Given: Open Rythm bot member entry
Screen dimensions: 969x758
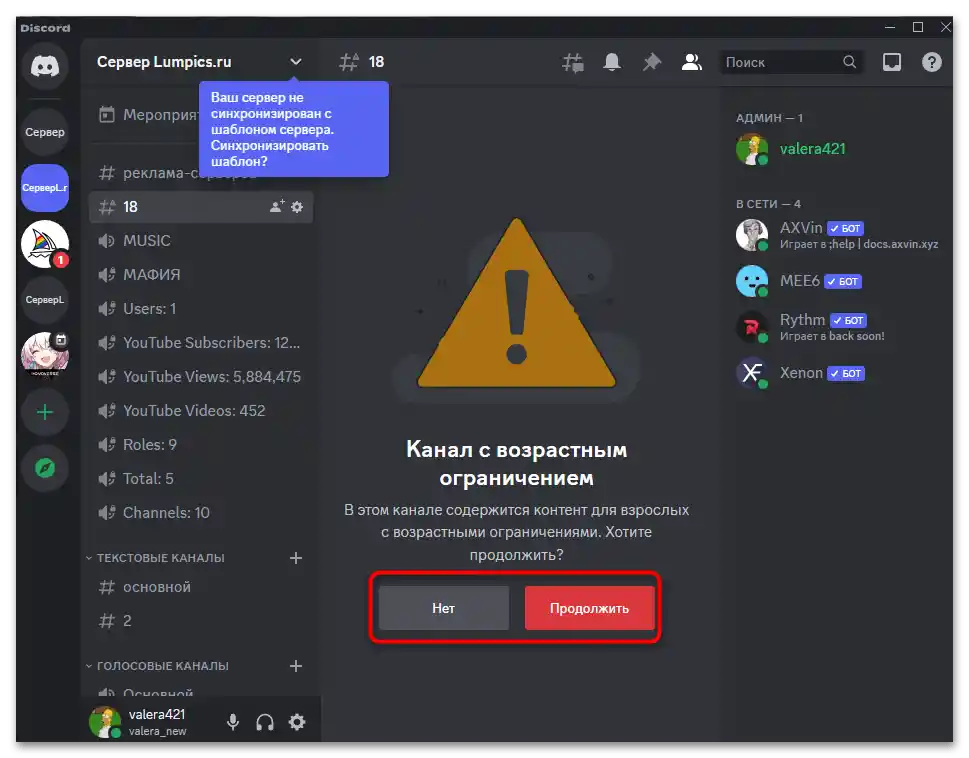Looking at the screenshot, I should 837,327.
